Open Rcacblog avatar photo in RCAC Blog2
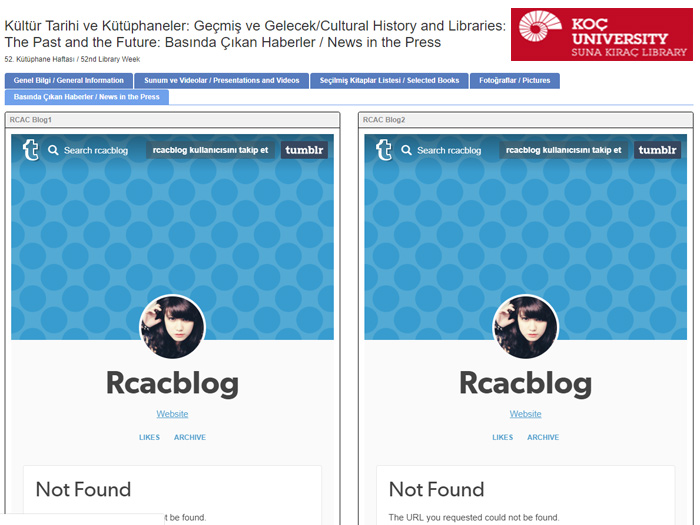The width and height of the screenshot is (700, 525). click(x=525, y=327)
